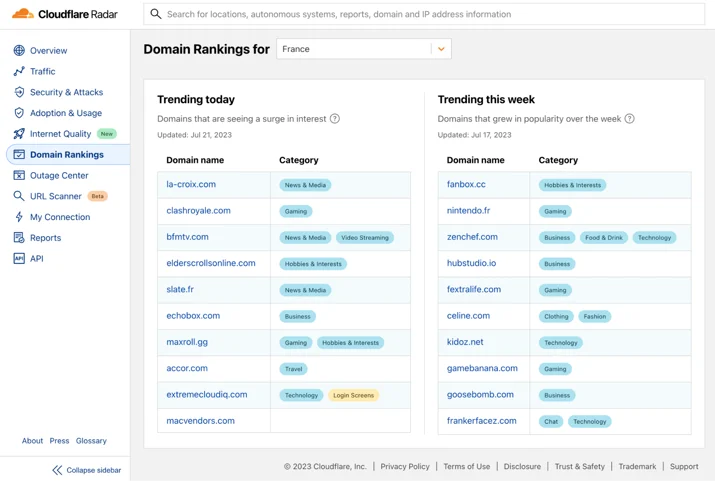715x481 pixels.
Task: Click the Press link
Action: point(59,441)
